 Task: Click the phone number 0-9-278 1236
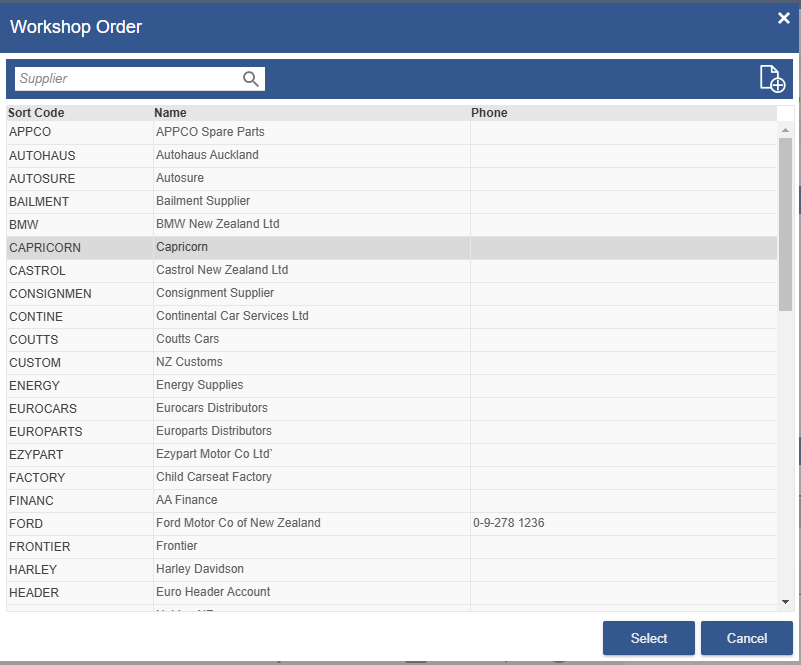coord(508,523)
